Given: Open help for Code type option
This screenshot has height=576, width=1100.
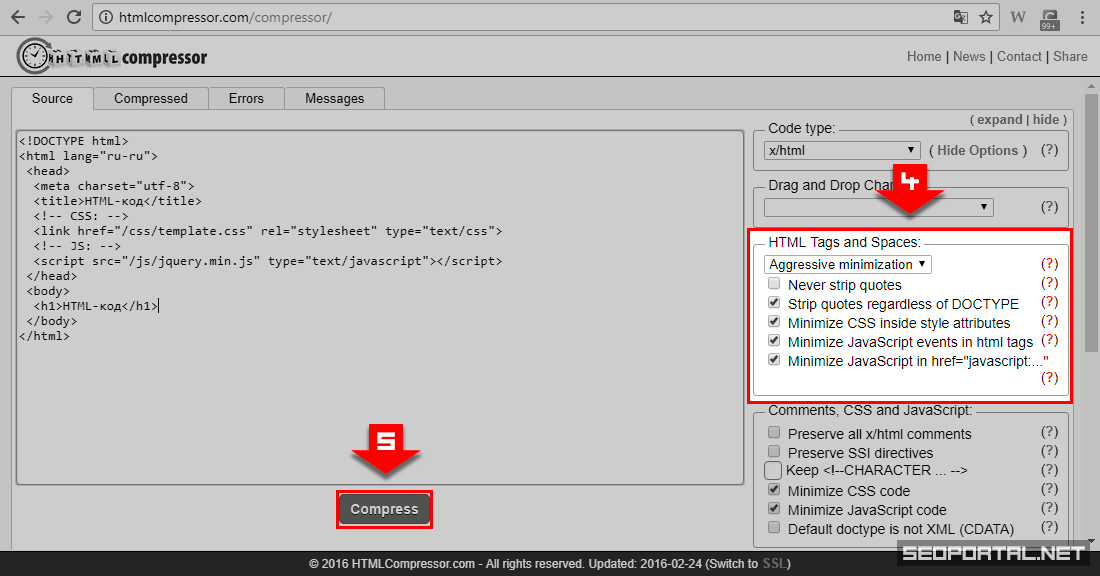Looking at the screenshot, I should coord(1049,150).
